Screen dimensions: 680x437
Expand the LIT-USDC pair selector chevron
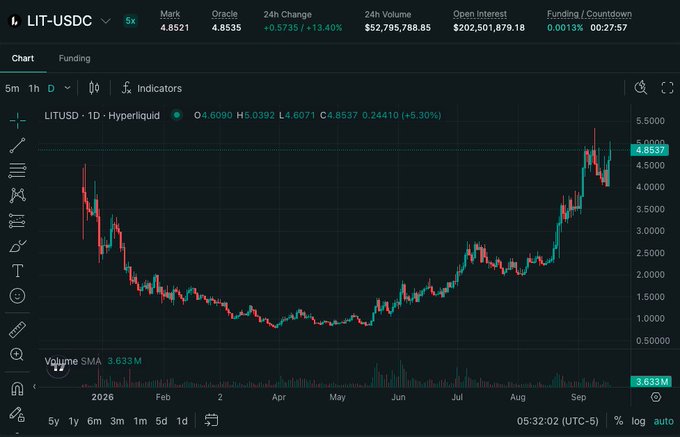[x=106, y=21]
